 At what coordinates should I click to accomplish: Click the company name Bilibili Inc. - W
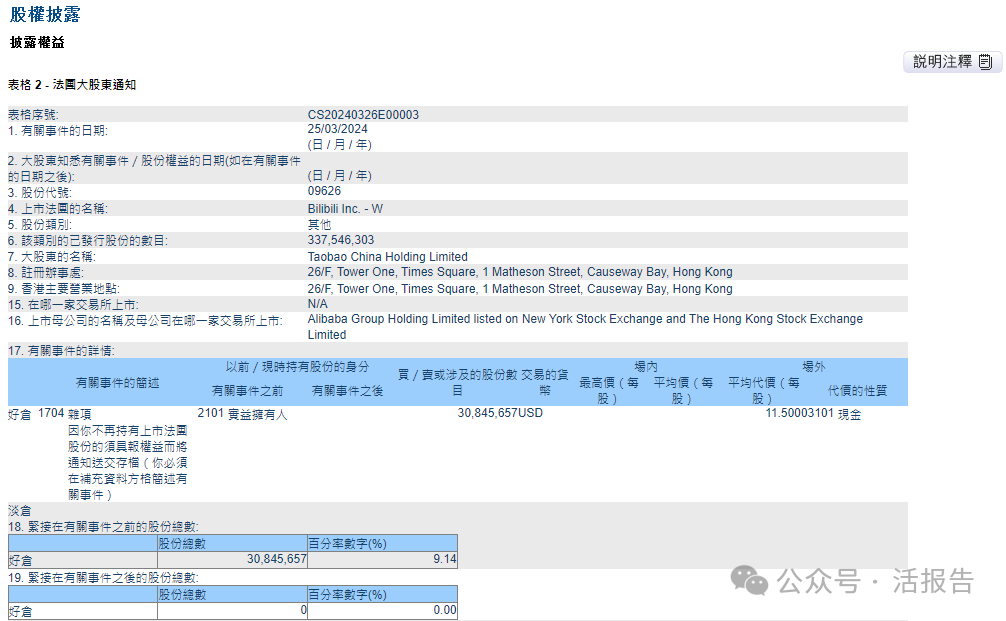tap(345, 209)
